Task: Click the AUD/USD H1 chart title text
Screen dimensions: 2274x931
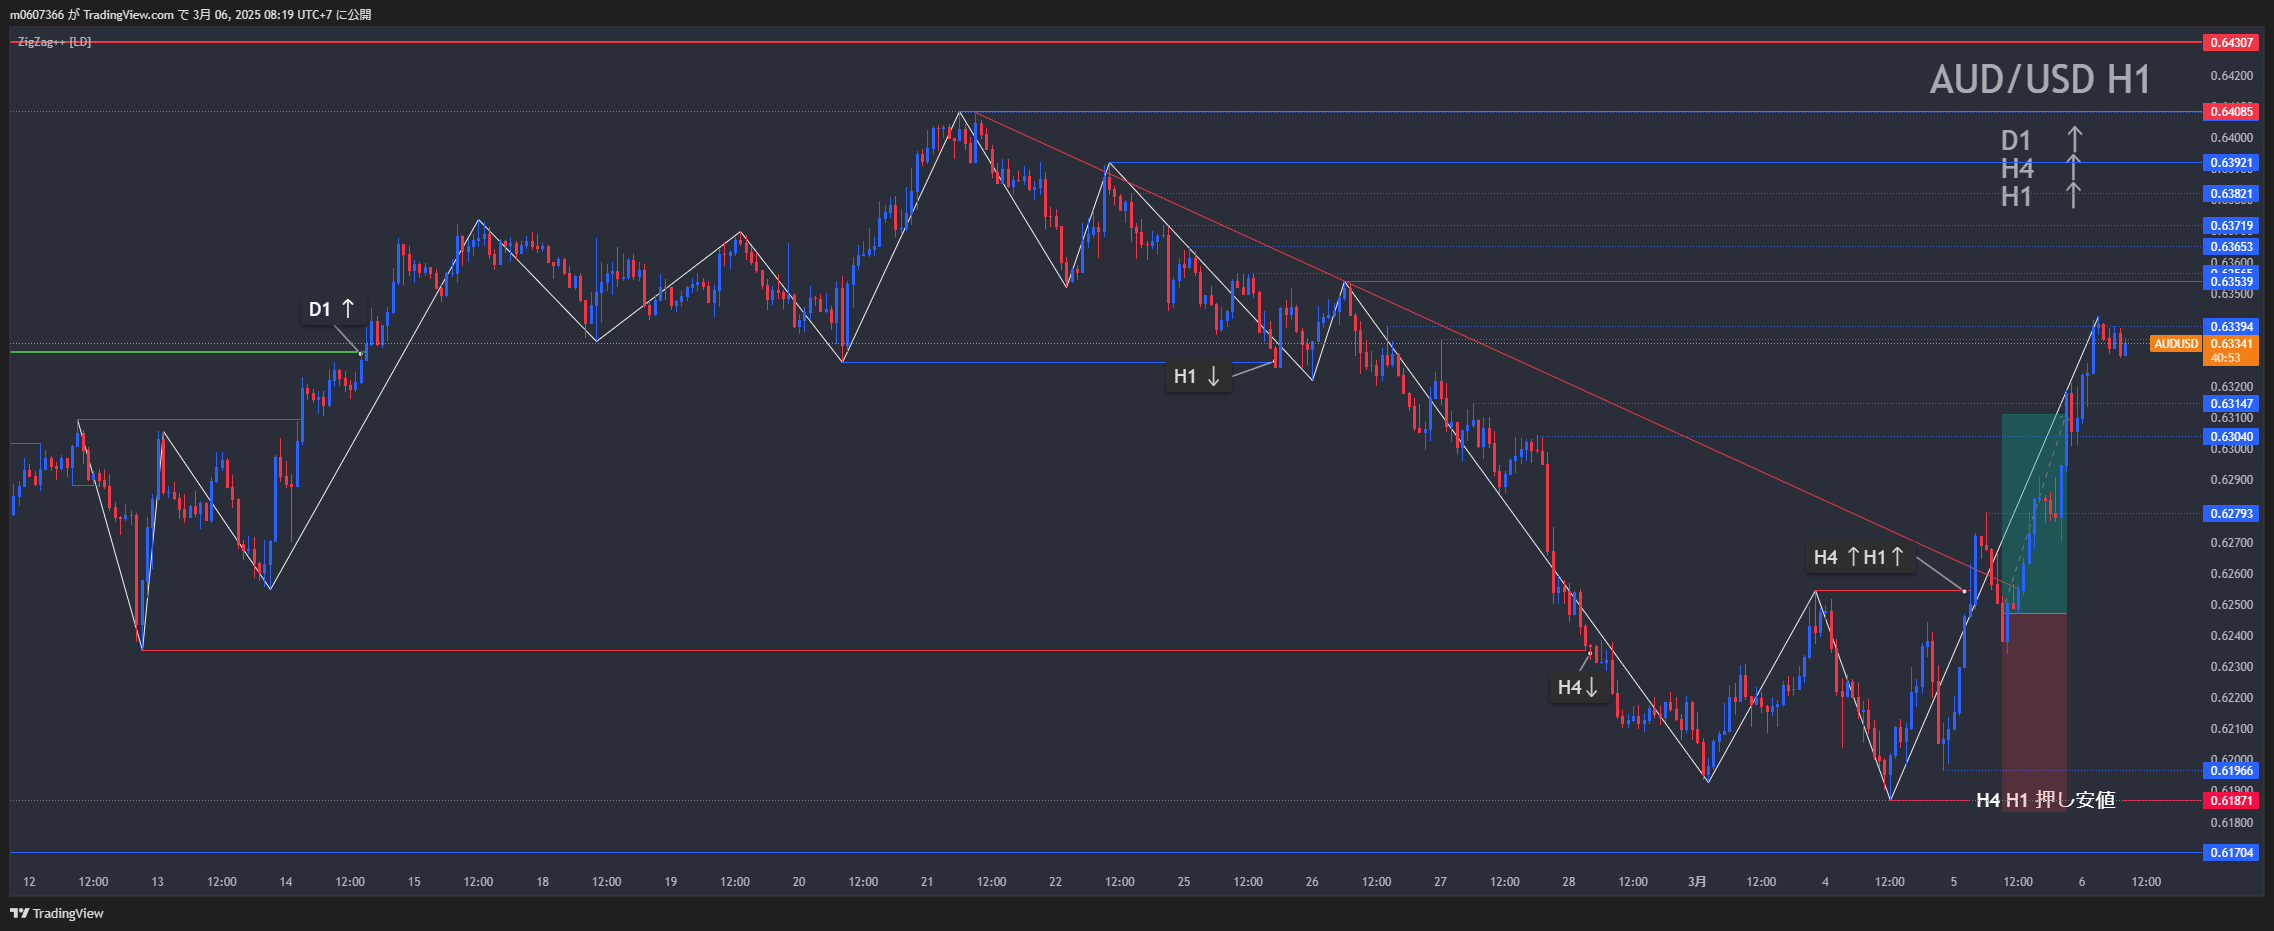Action: [2039, 80]
